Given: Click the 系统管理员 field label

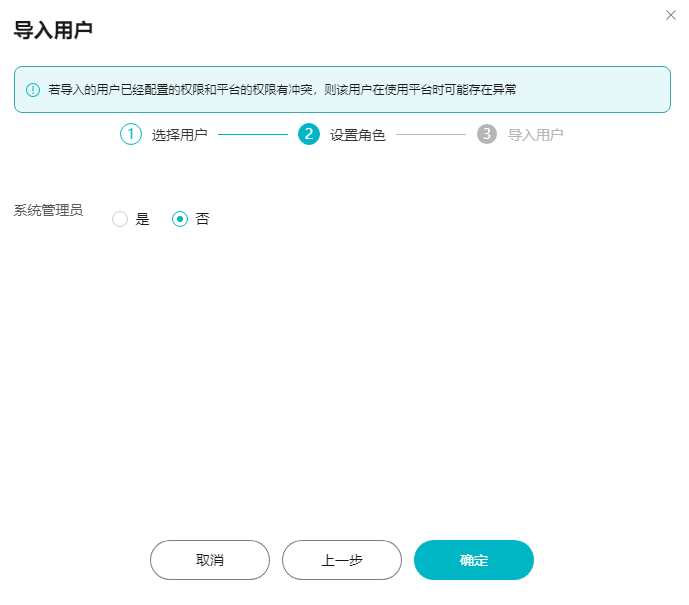Looking at the screenshot, I should (48, 210).
